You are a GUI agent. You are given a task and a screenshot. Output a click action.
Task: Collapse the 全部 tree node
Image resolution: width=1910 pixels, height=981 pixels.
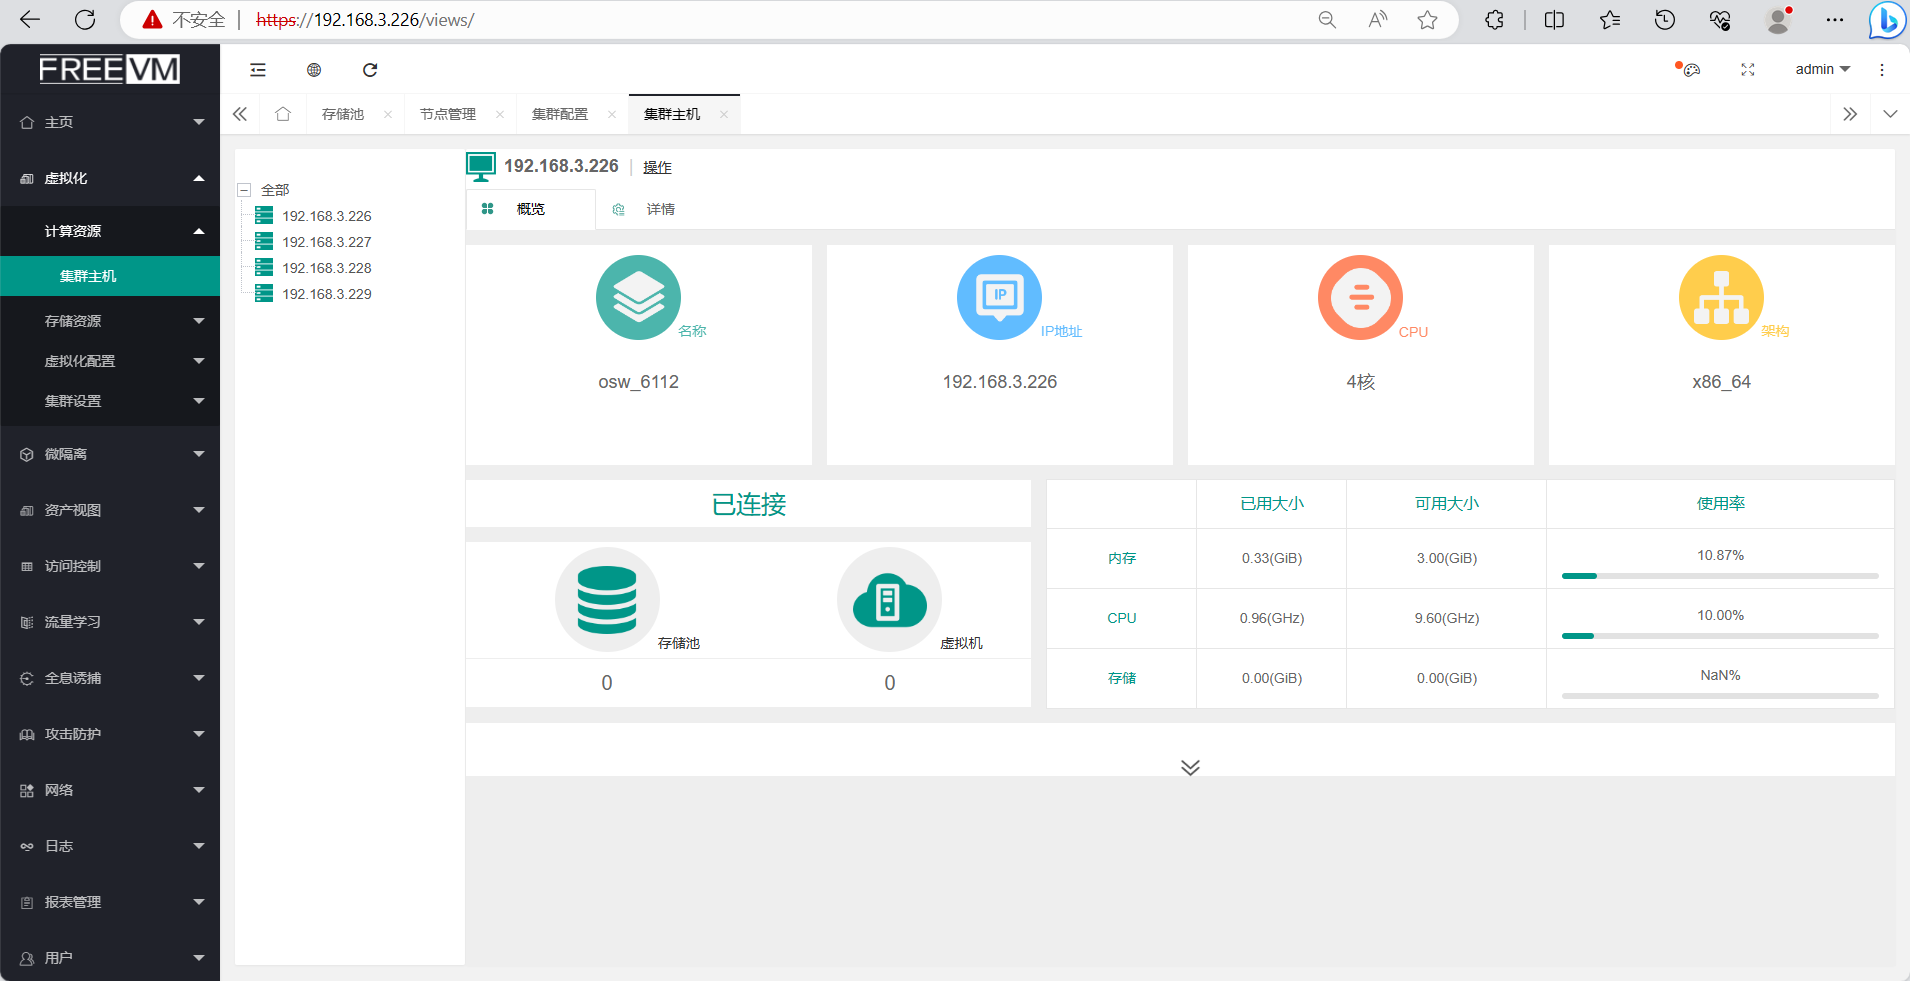tap(244, 190)
